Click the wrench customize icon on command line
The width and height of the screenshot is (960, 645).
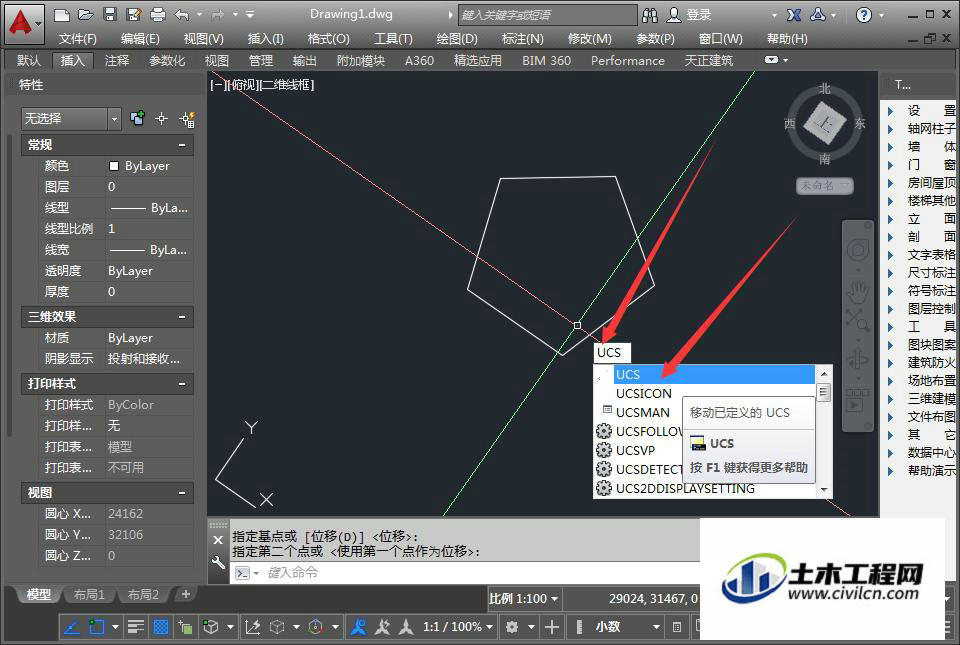(218, 562)
